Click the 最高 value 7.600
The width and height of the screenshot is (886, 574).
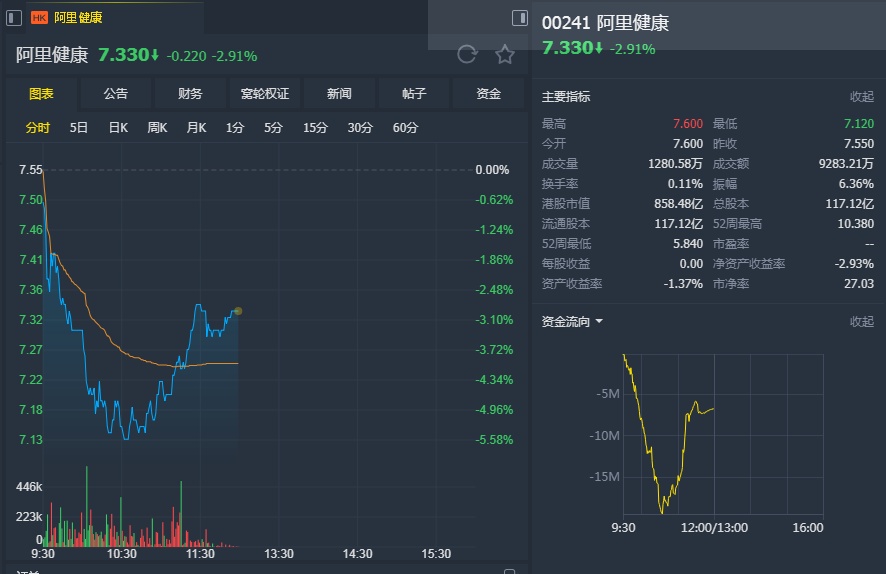(688, 124)
